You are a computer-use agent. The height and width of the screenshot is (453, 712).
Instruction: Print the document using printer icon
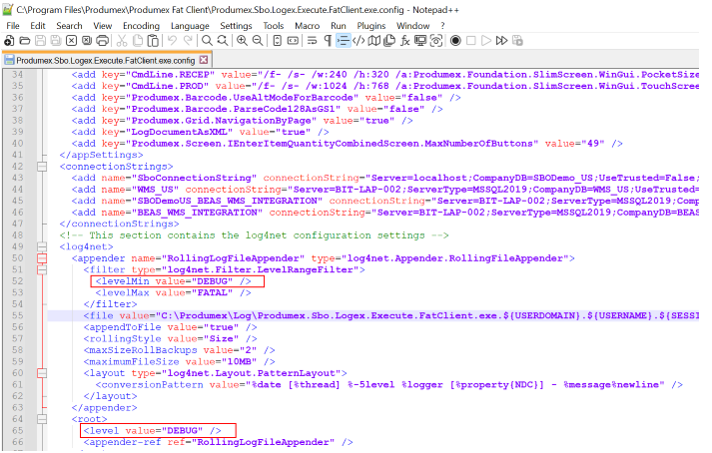coord(103,41)
